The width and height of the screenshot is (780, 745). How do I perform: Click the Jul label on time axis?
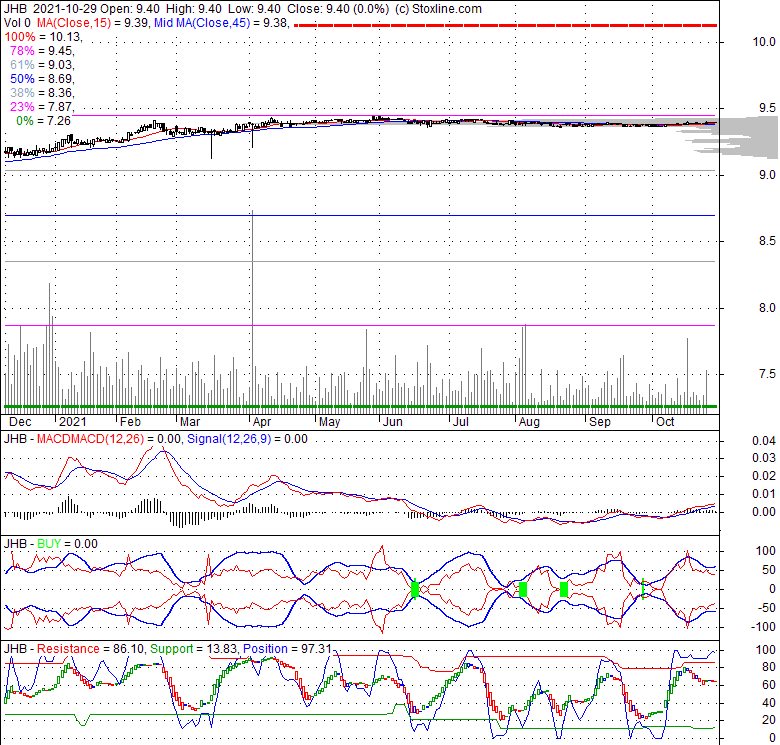(461, 422)
